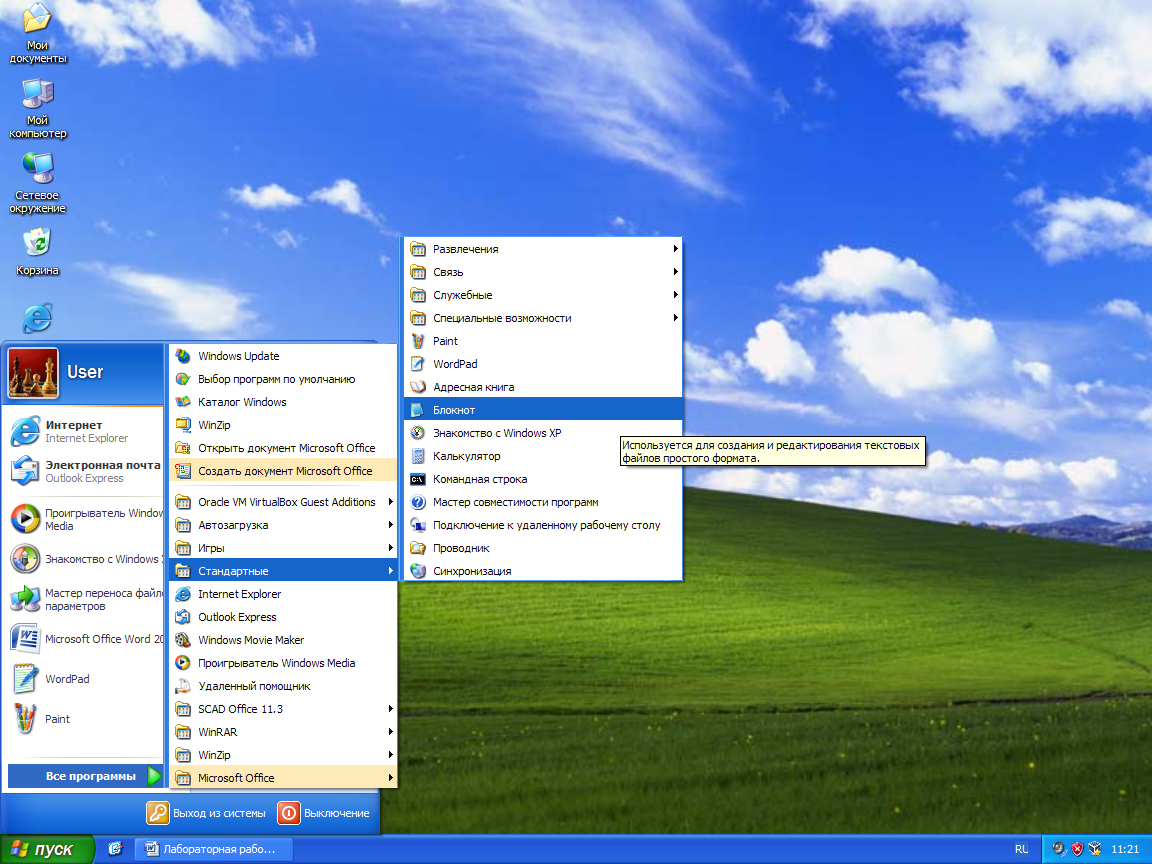Click the Internet Explorer quick launch icon
This screenshot has width=1152, height=864.
(115, 849)
